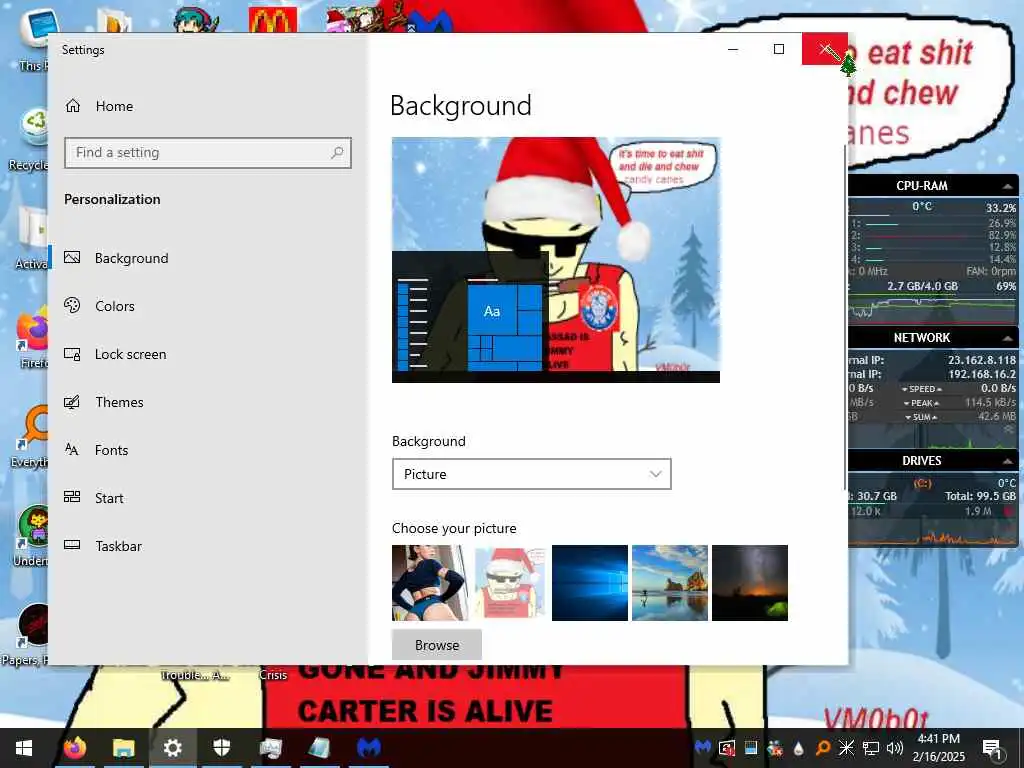Open the notification center icon
Viewport: 1024px width, 768px height.
point(993,748)
